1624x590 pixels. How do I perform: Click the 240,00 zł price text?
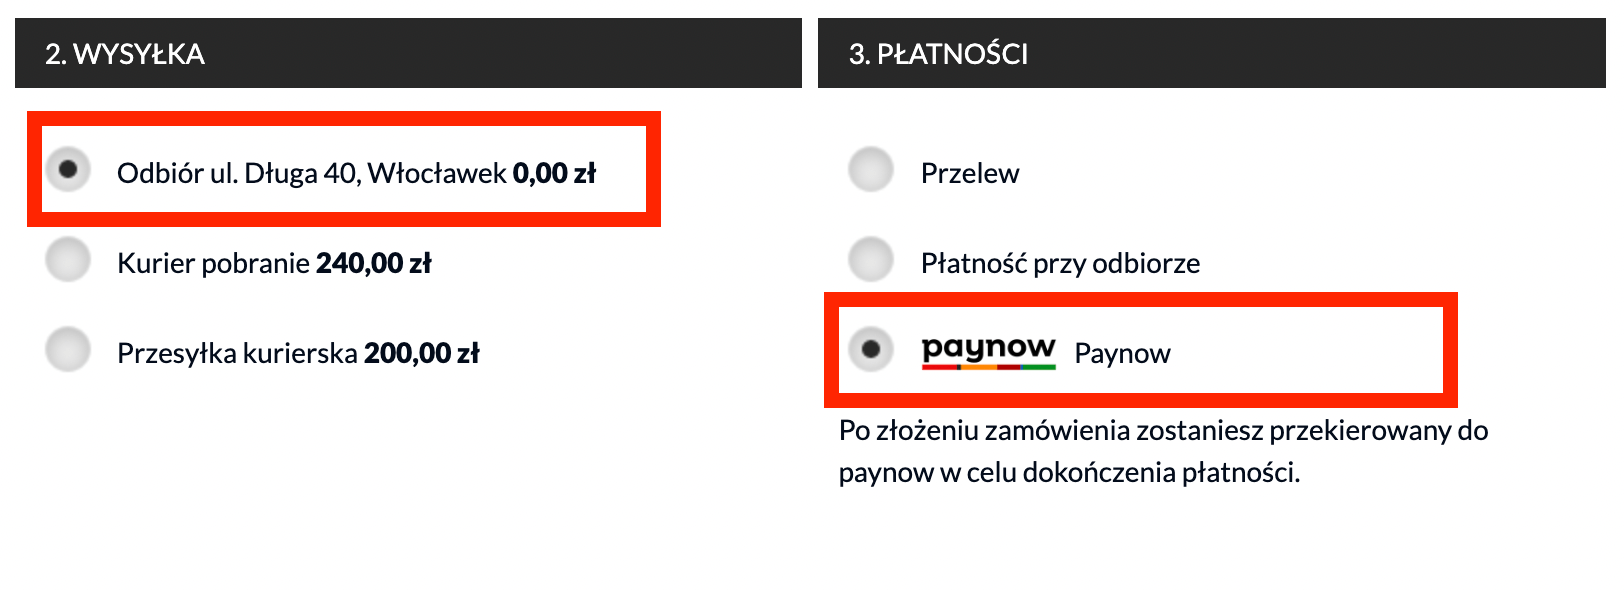[x=374, y=262]
